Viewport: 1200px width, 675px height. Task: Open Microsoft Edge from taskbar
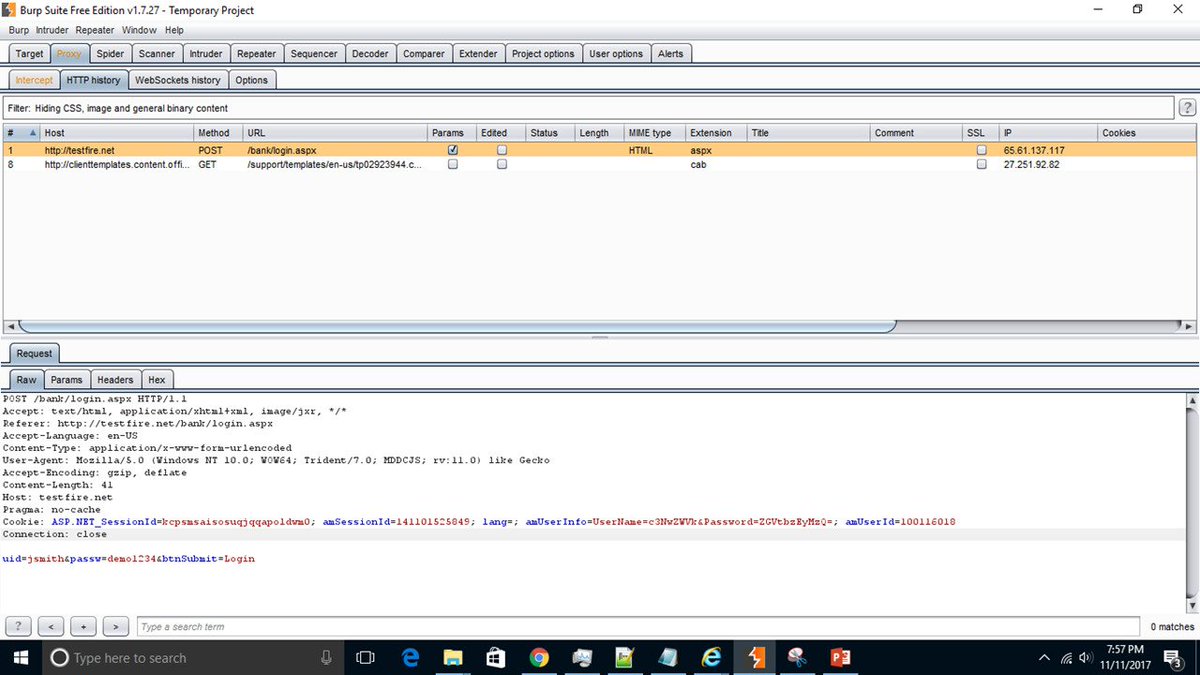pos(410,657)
